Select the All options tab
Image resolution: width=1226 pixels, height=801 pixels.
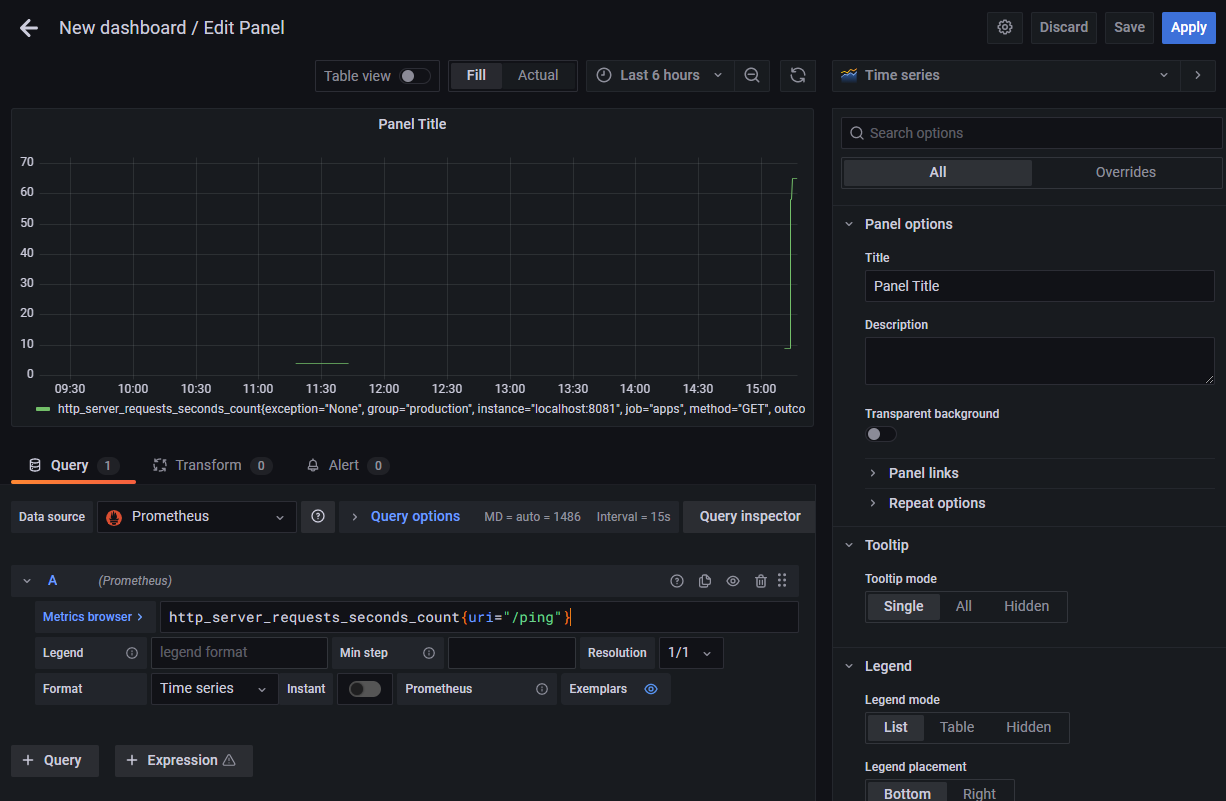(937, 172)
